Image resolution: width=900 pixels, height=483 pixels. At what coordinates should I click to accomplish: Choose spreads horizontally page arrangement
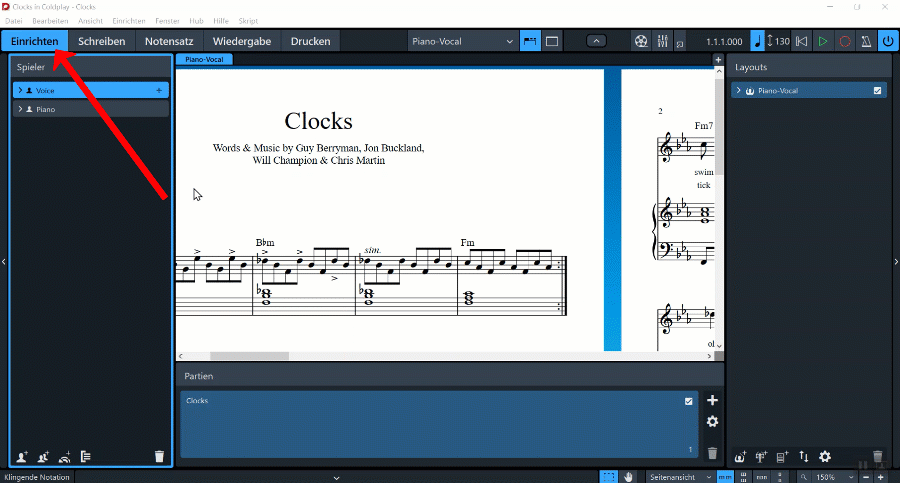point(725,477)
